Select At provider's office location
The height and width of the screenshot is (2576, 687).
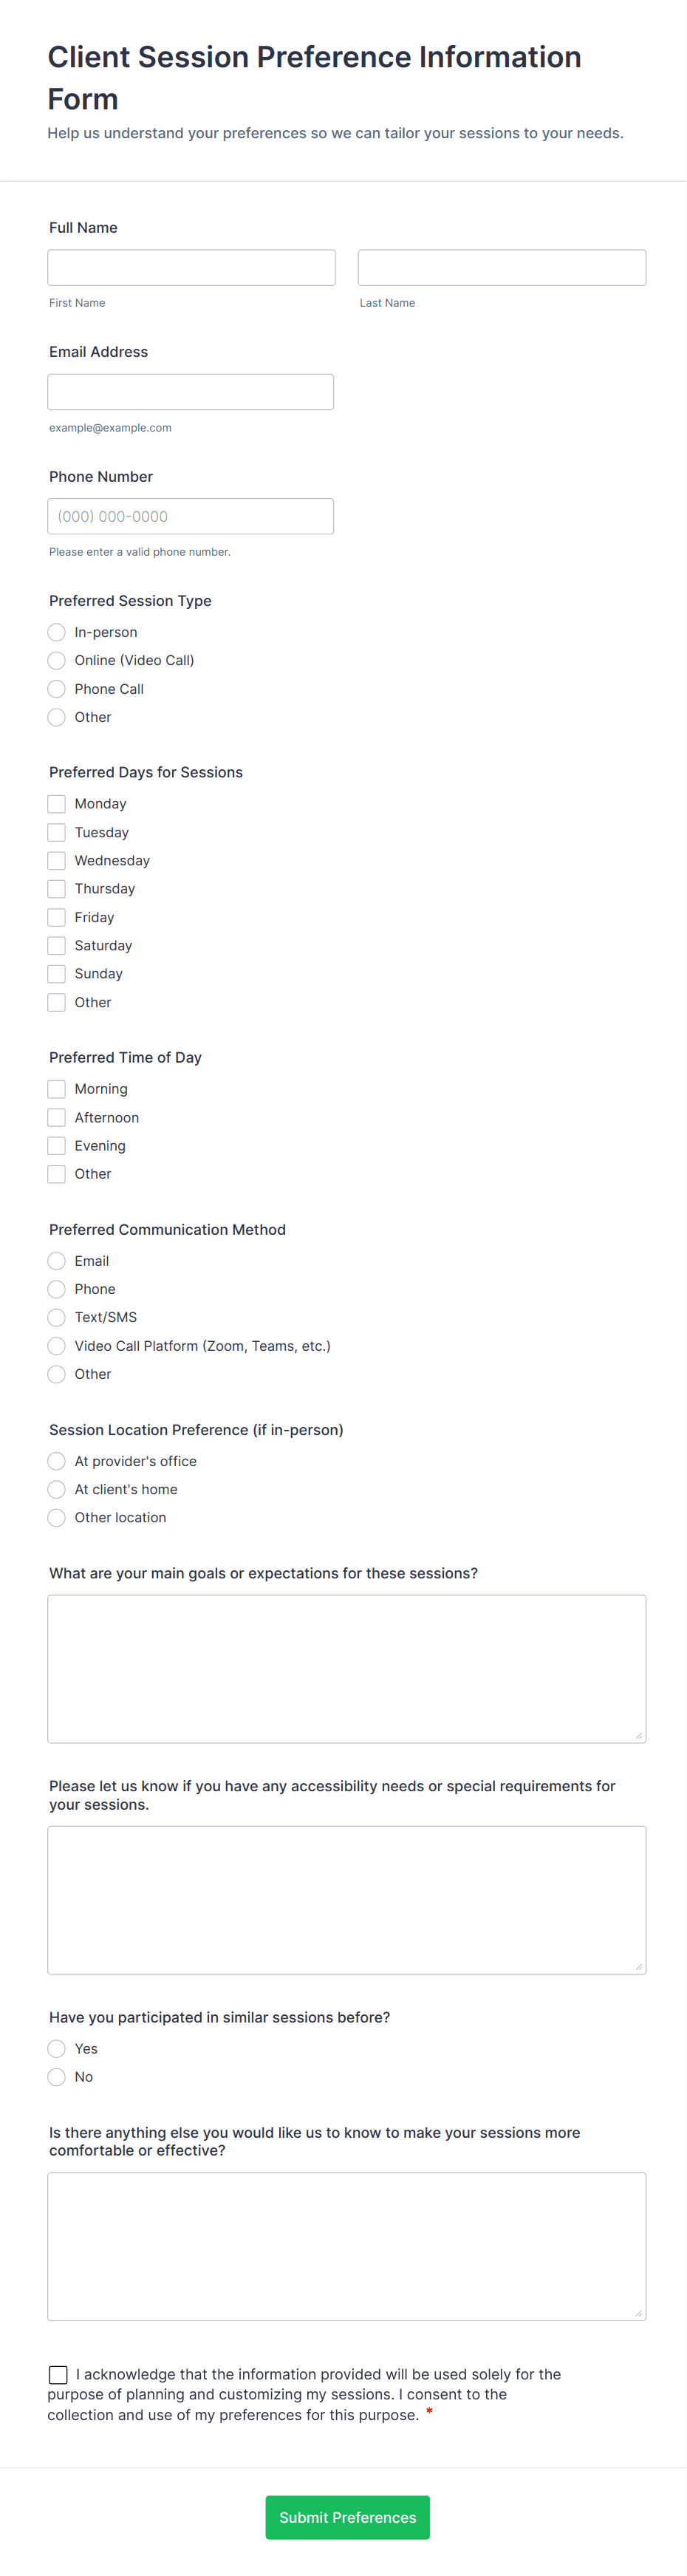tap(57, 1461)
